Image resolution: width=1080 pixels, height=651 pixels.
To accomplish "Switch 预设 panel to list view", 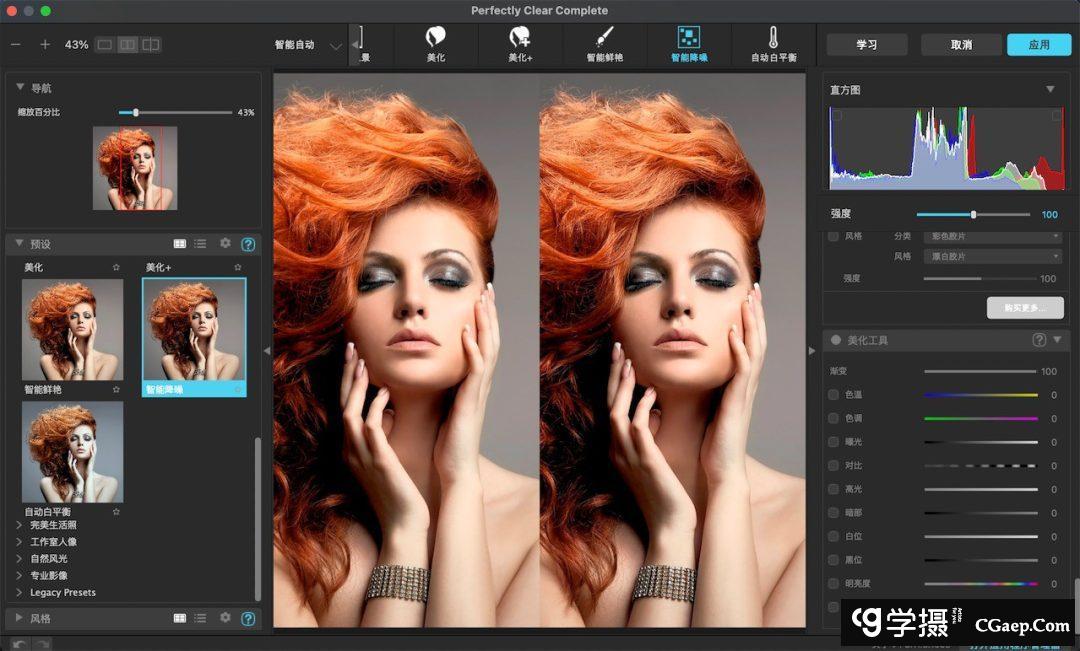I will pyautogui.click(x=200, y=243).
